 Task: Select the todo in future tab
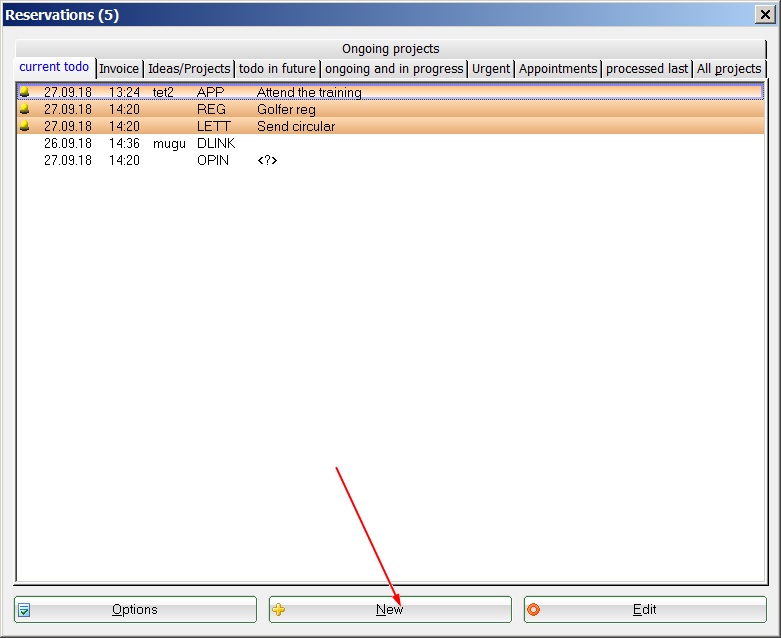click(x=277, y=68)
